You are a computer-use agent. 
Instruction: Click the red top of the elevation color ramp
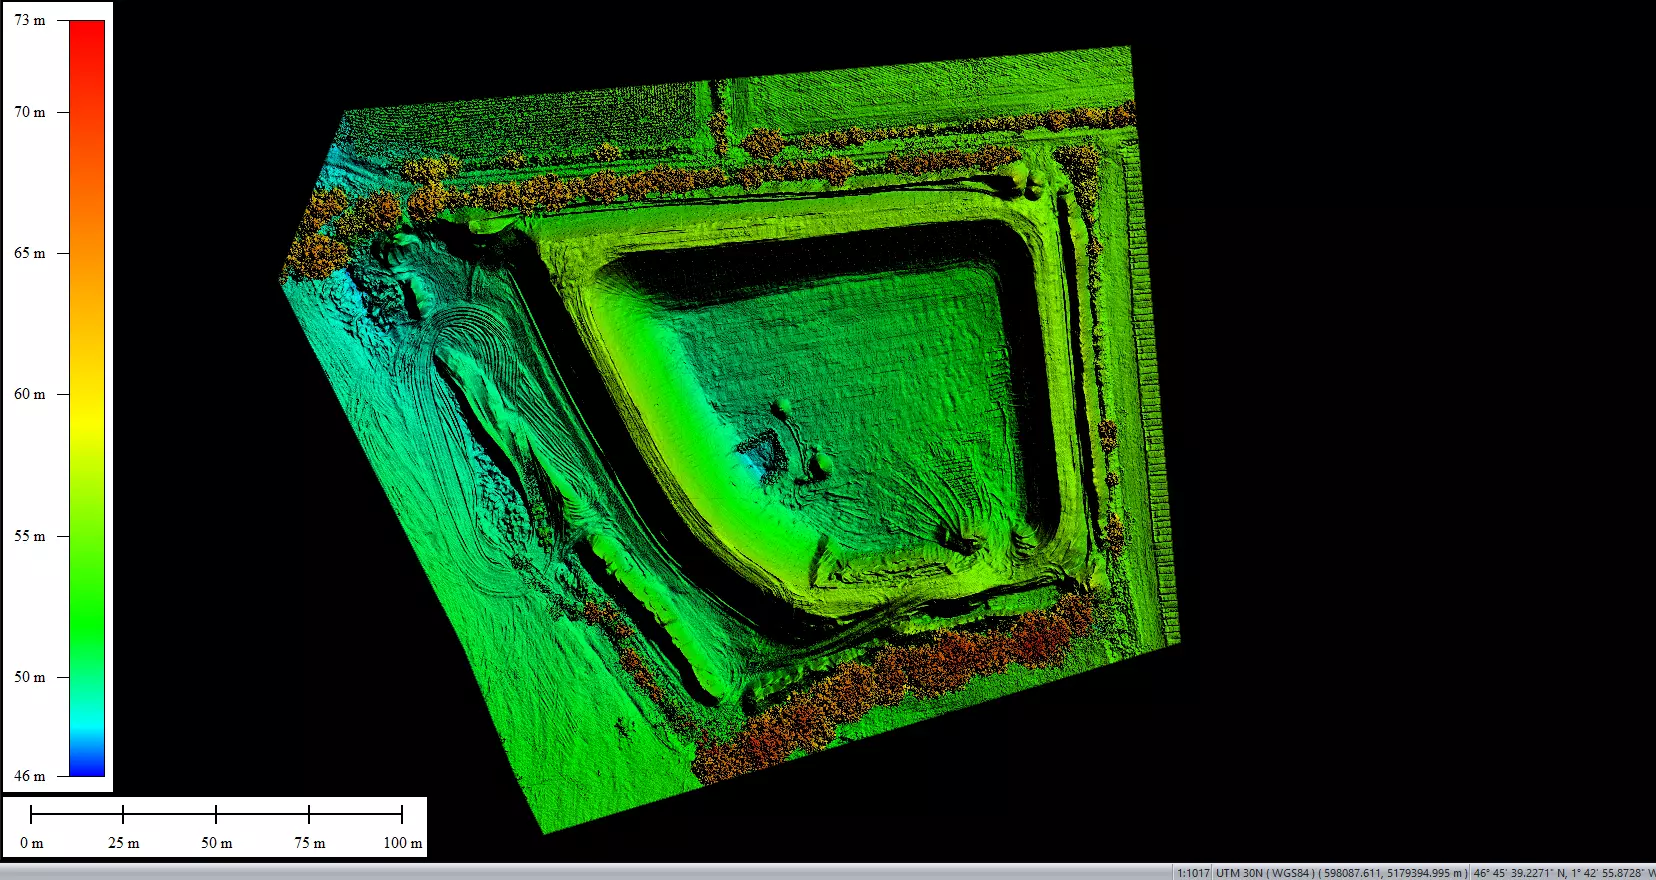[87, 30]
